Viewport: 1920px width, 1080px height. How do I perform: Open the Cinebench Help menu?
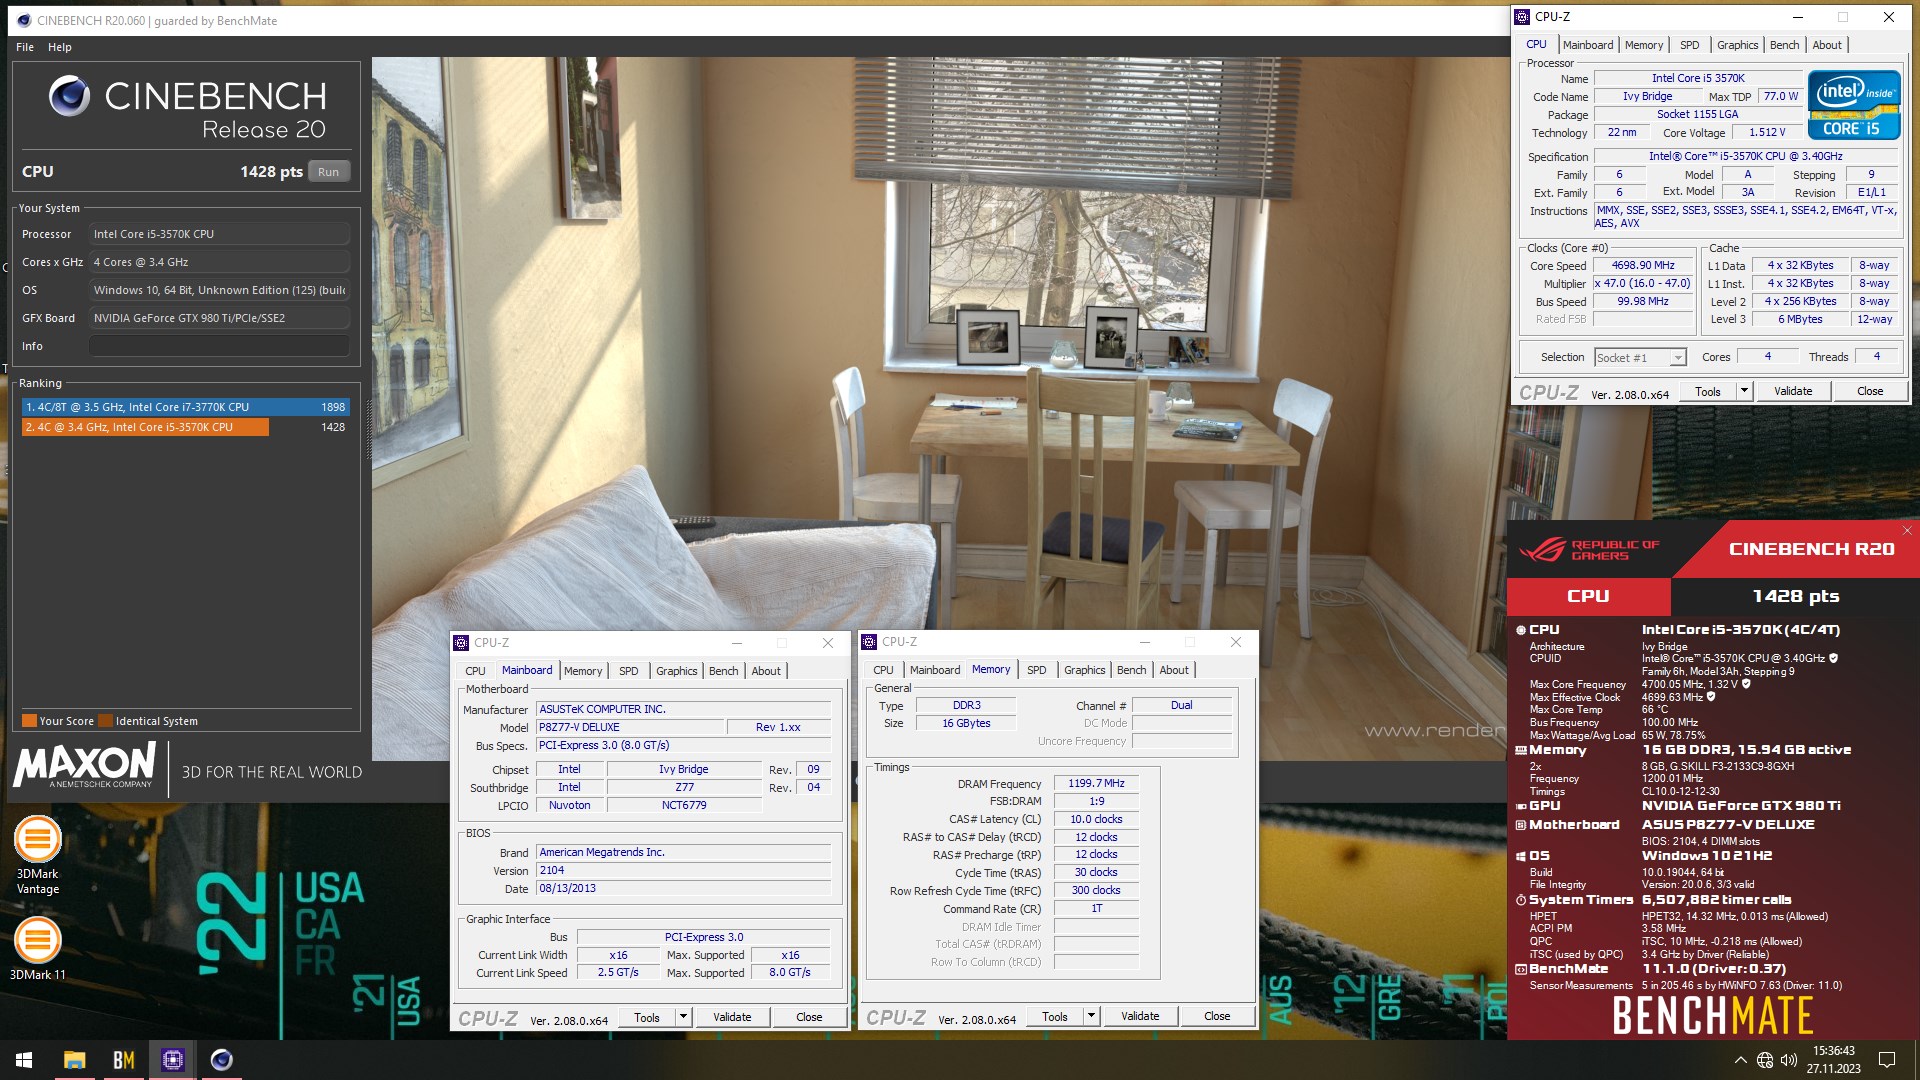(60, 47)
